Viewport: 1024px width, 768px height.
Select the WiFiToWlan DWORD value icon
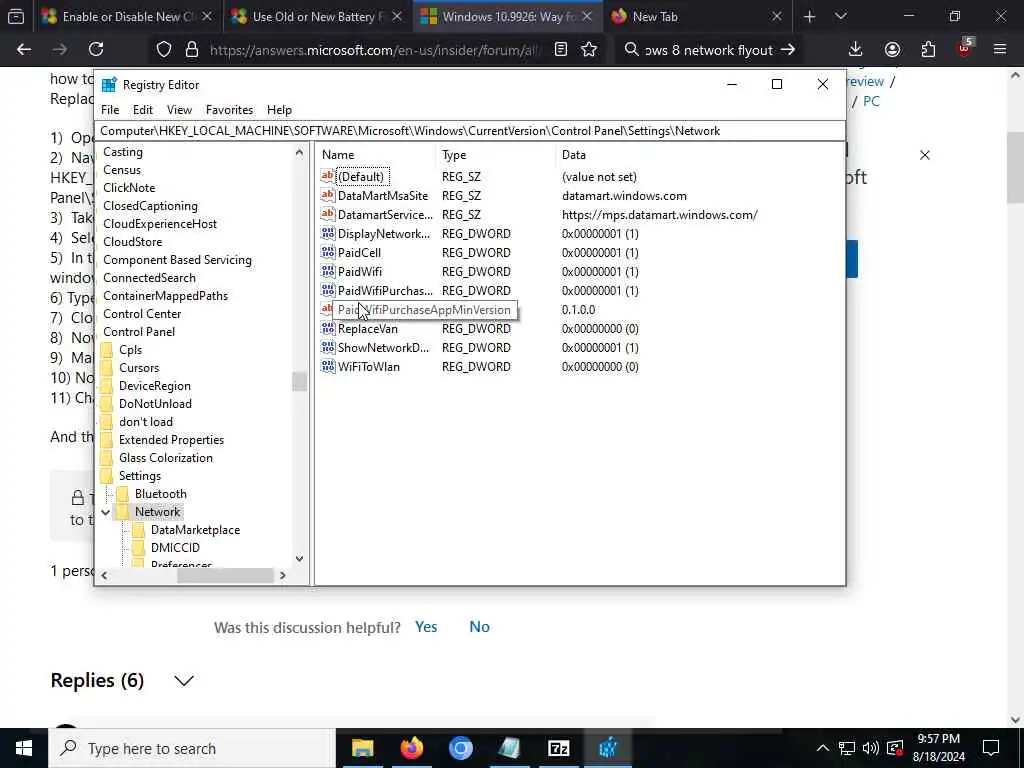click(328, 366)
